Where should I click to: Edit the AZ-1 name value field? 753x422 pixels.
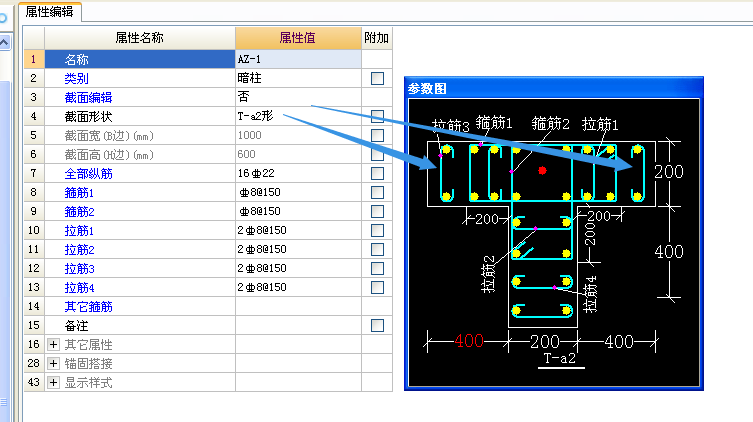tap(298, 59)
